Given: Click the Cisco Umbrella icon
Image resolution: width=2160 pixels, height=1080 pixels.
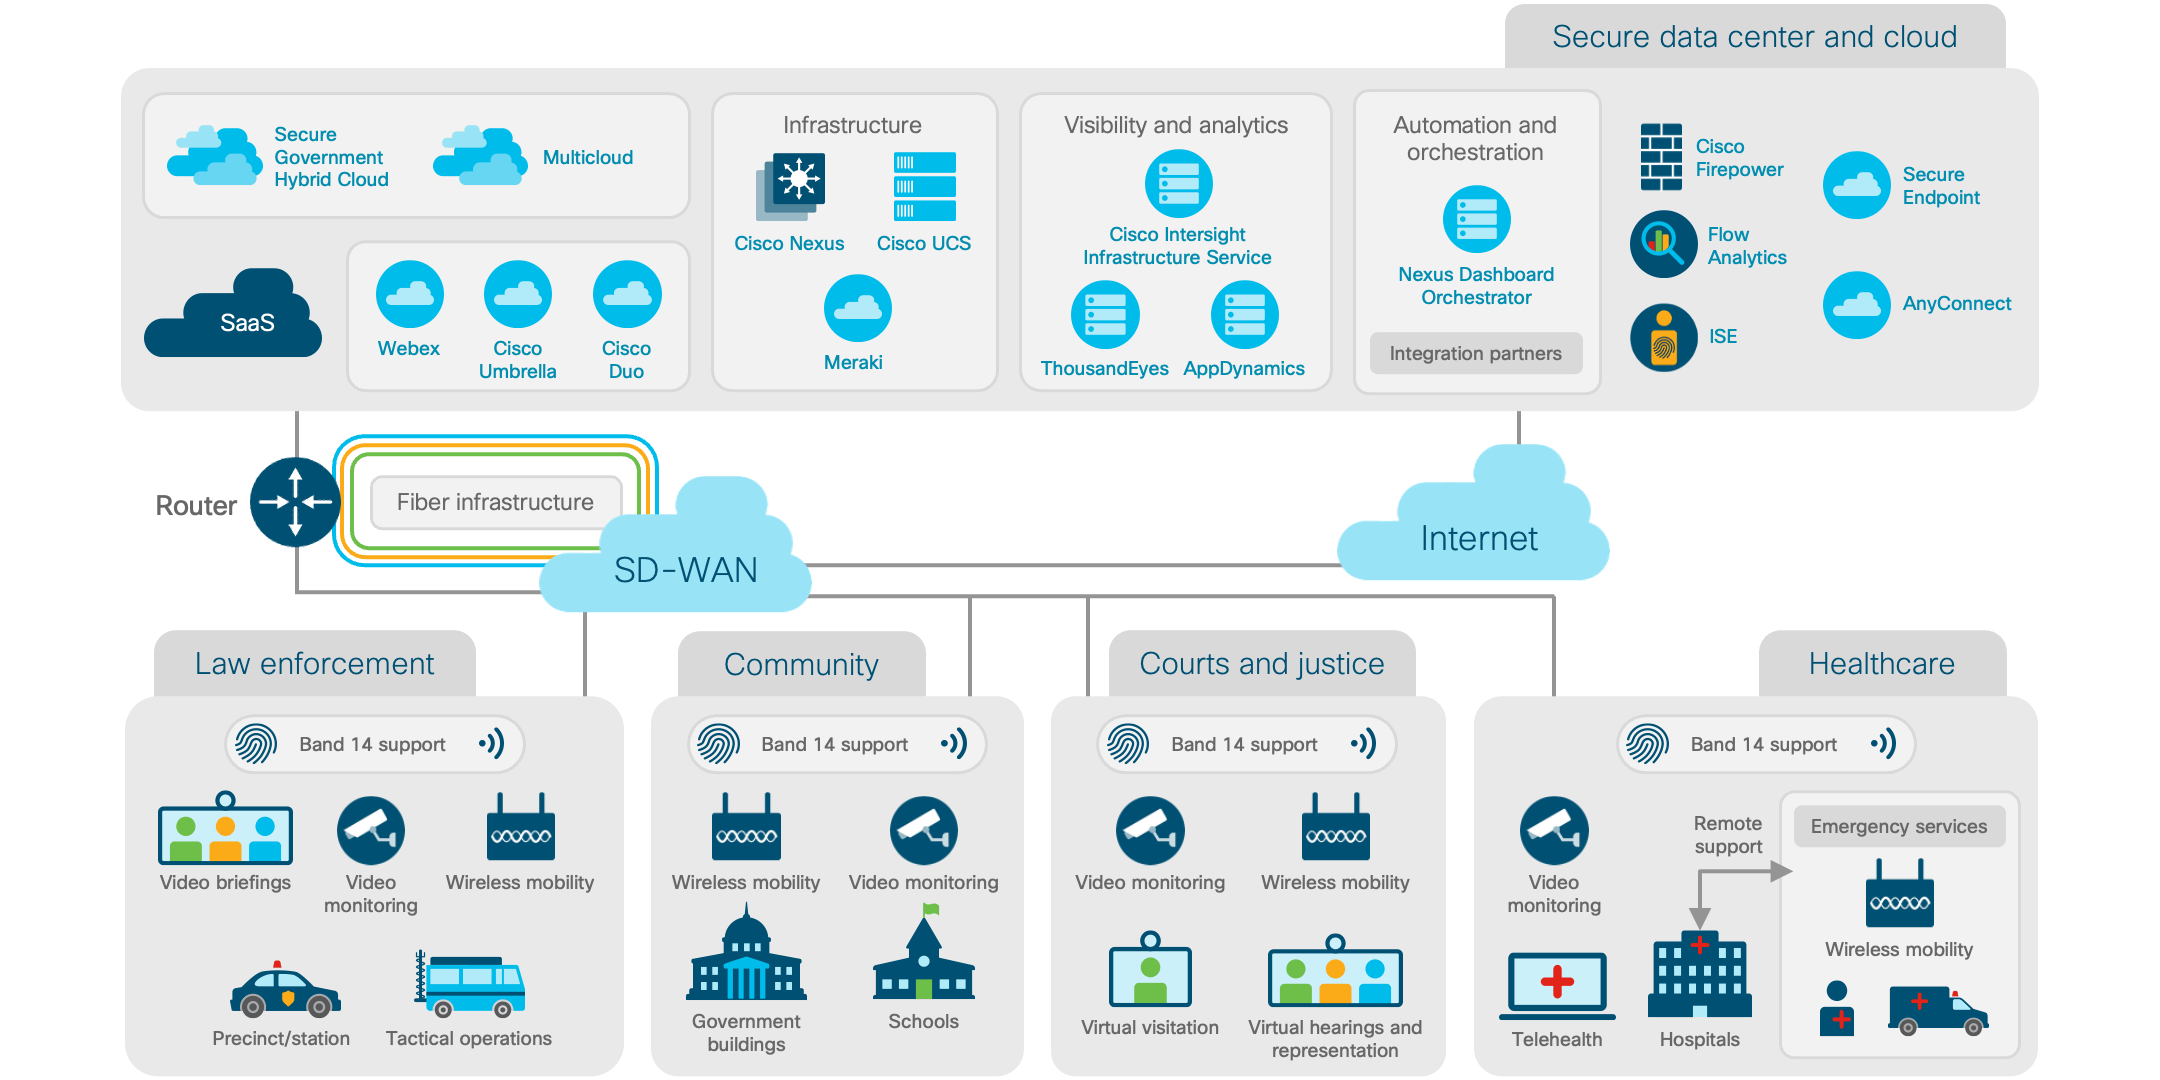Looking at the screenshot, I should click(518, 294).
